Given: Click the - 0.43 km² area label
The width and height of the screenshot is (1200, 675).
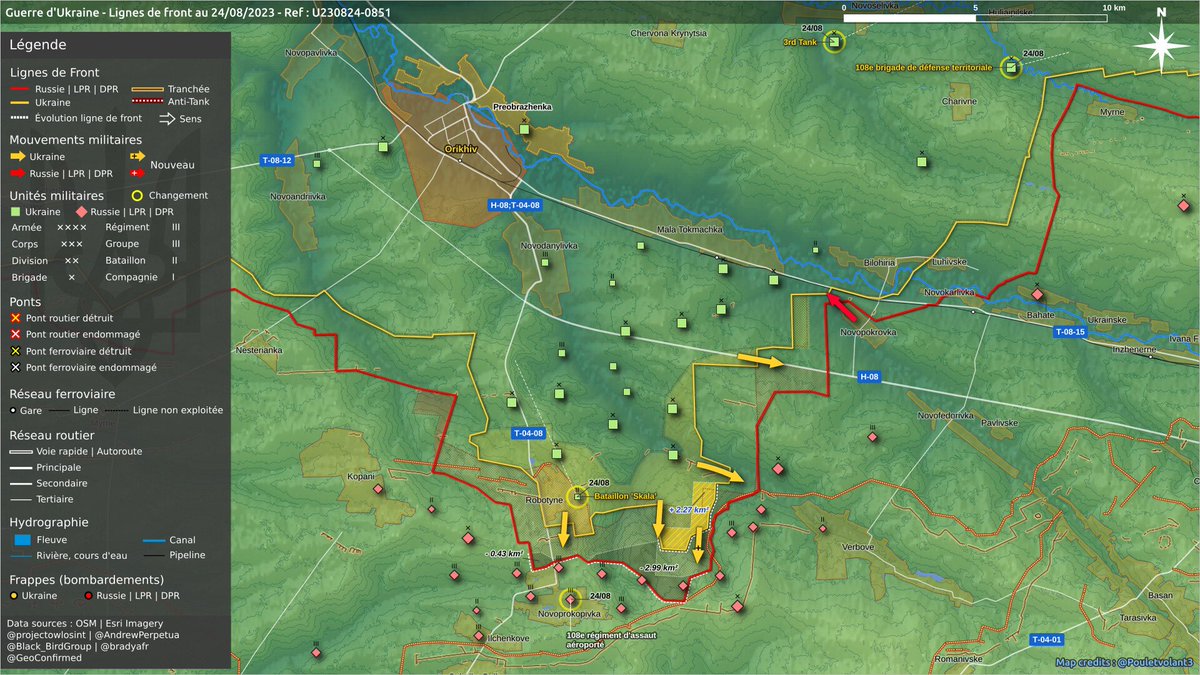Looking at the screenshot, I should click(504, 553).
